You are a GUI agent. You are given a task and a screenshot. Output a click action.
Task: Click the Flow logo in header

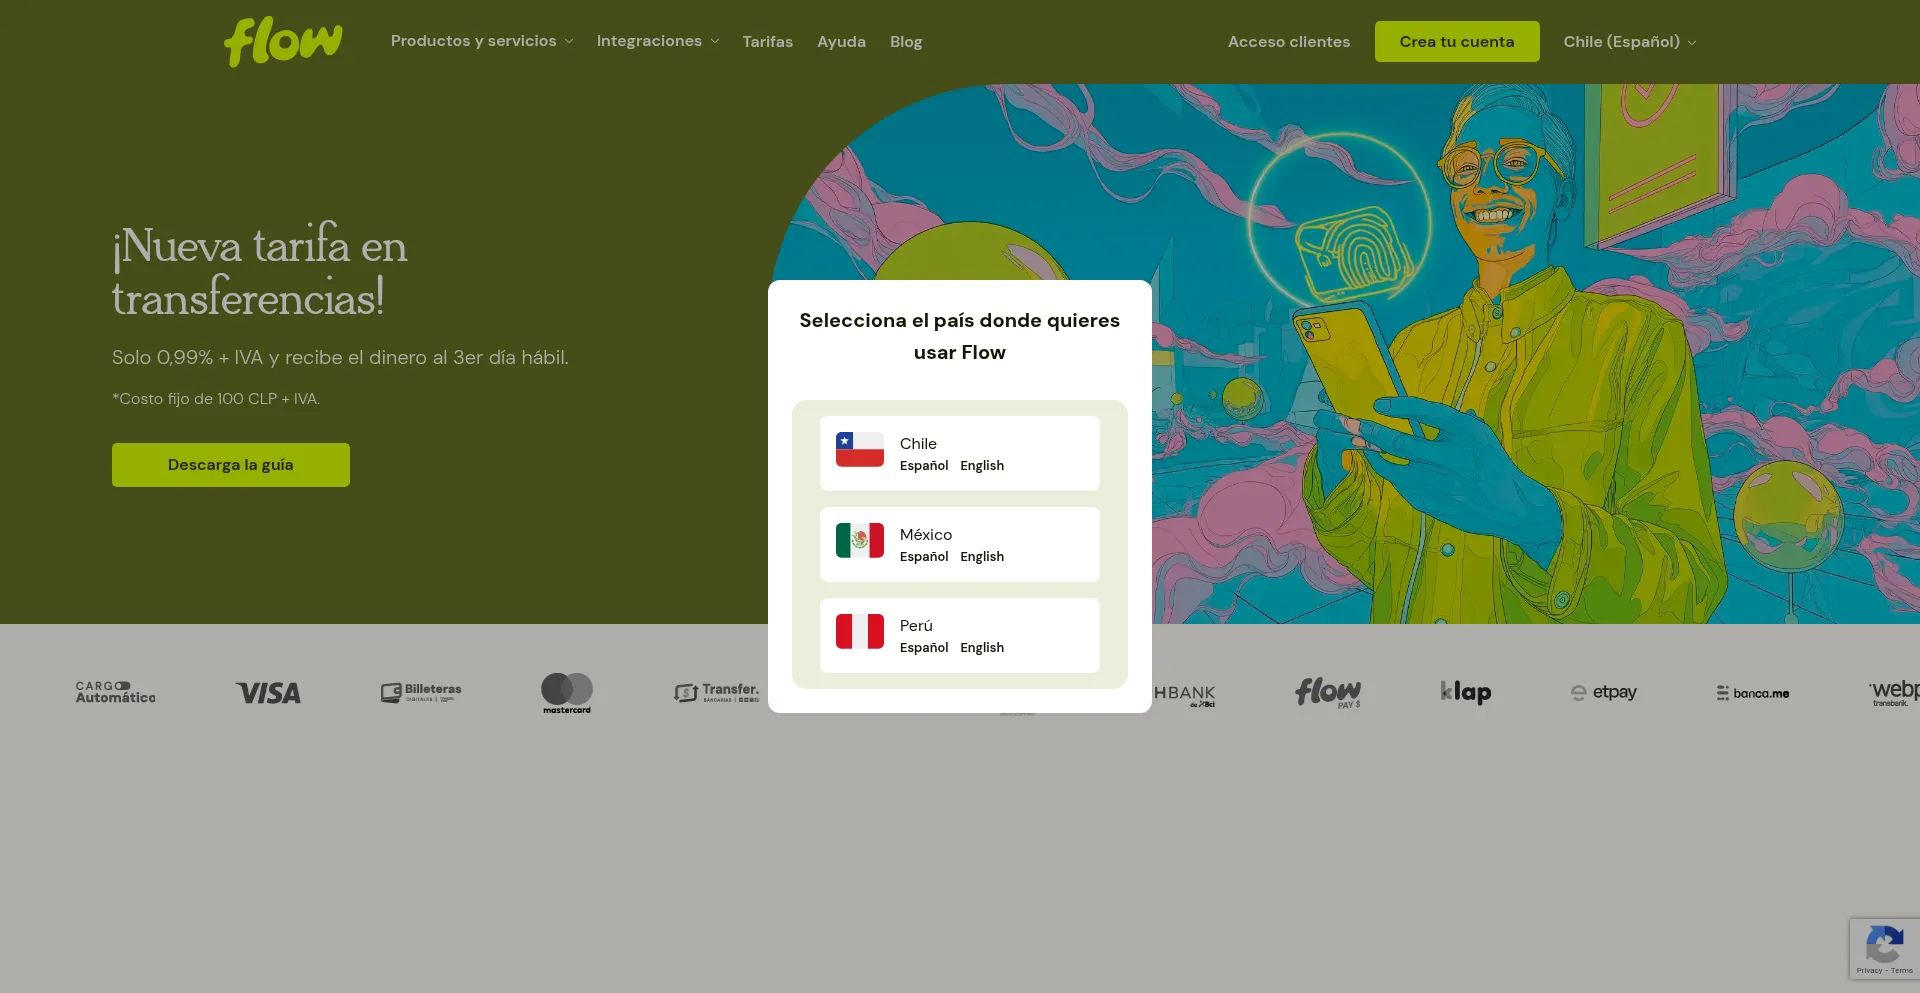283,42
